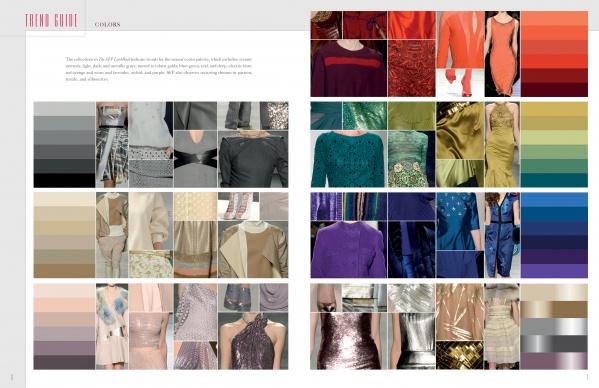Open the coral orange runway dress photo
Viewport: 599px width, 388px height.
pyautogui.click(x=502, y=54)
